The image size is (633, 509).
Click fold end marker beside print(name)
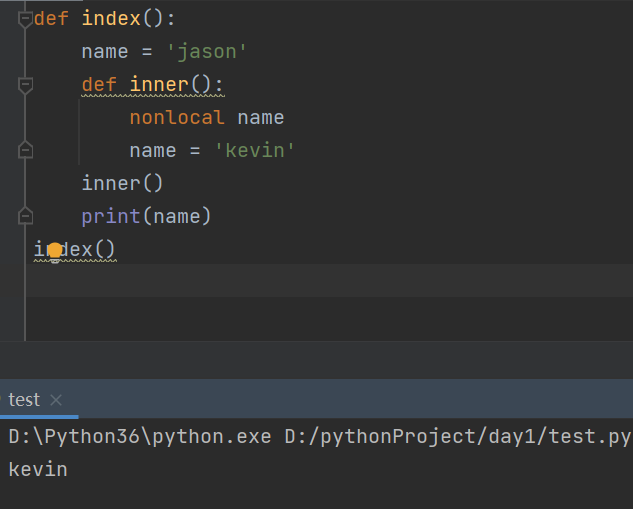pos(25,216)
